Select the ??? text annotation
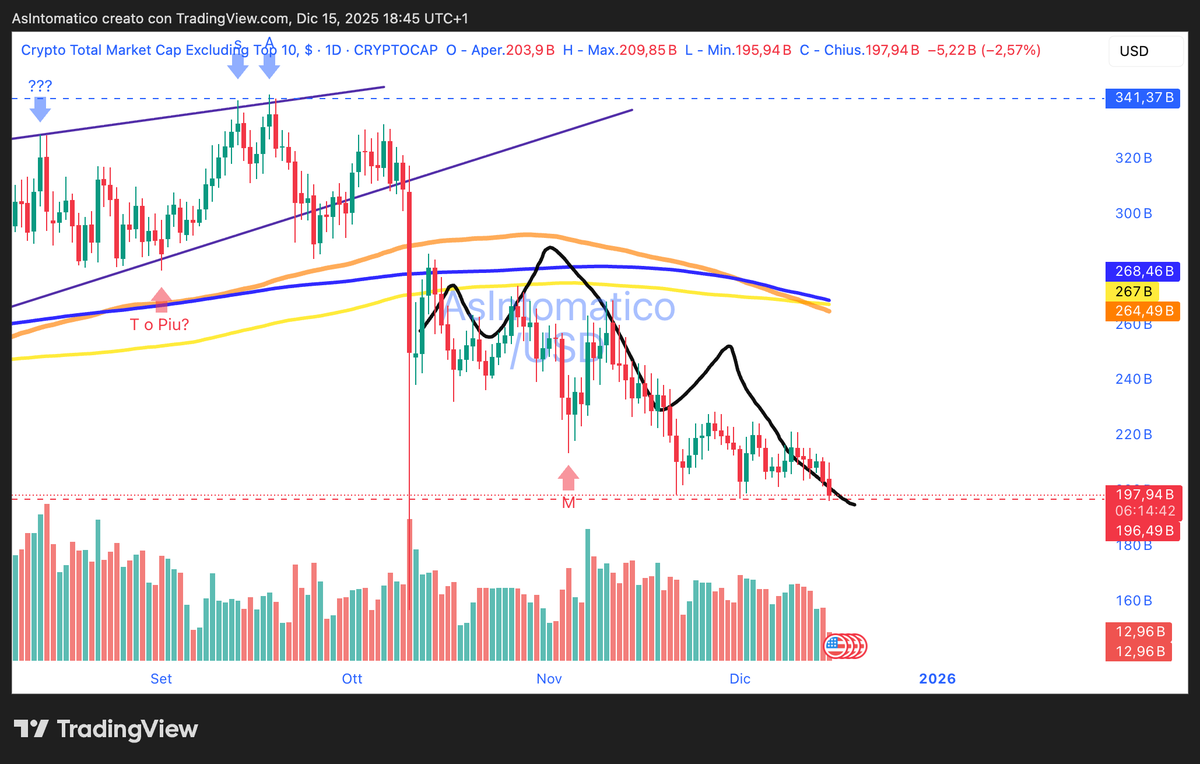Viewport: 1200px width, 764px height. click(x=40, y=86)
